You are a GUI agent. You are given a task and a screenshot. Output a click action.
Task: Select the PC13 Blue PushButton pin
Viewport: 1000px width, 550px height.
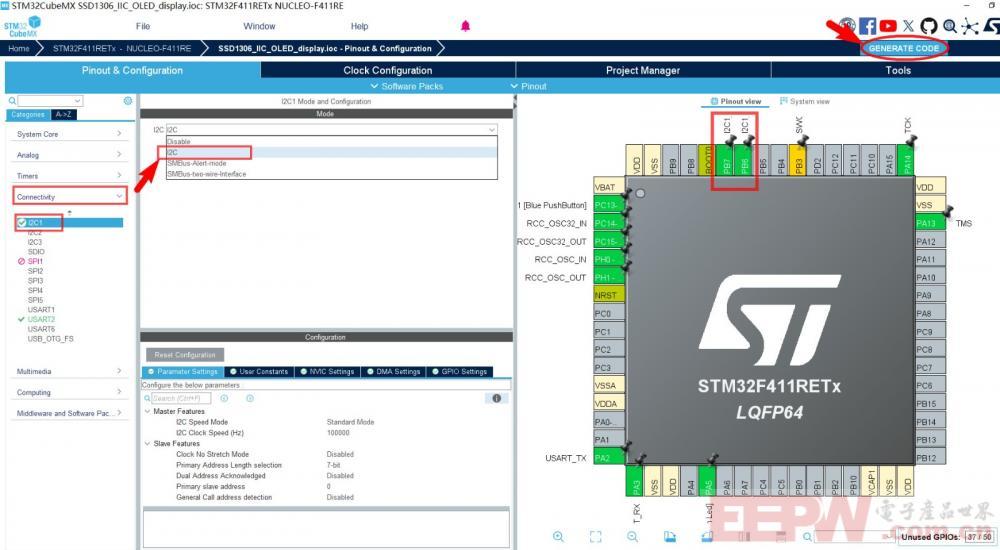coord(609,205)
